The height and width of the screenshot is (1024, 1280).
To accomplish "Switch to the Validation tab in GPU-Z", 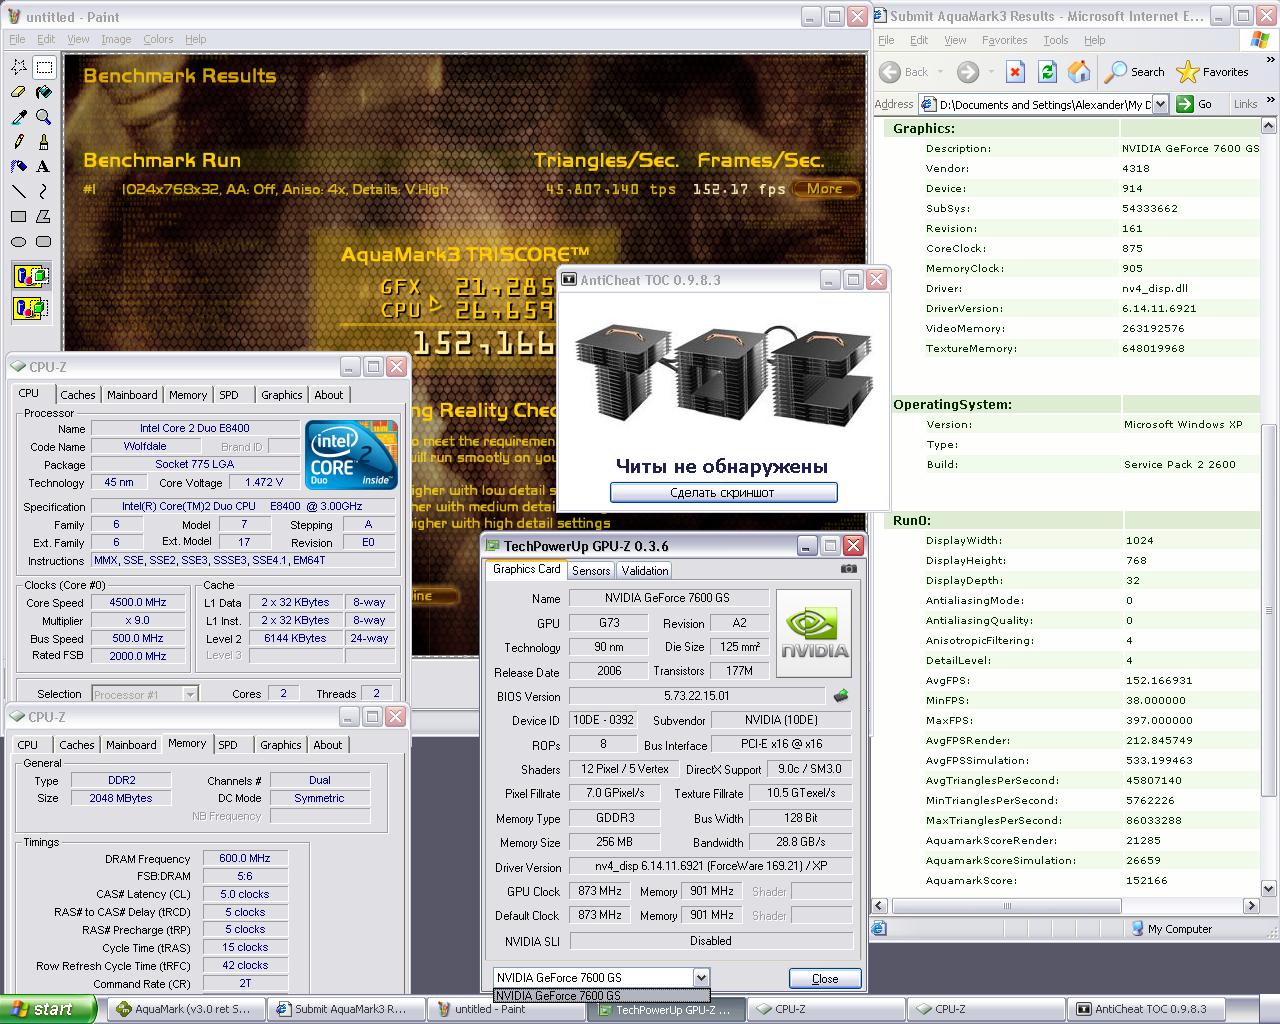I will point(645,570).
